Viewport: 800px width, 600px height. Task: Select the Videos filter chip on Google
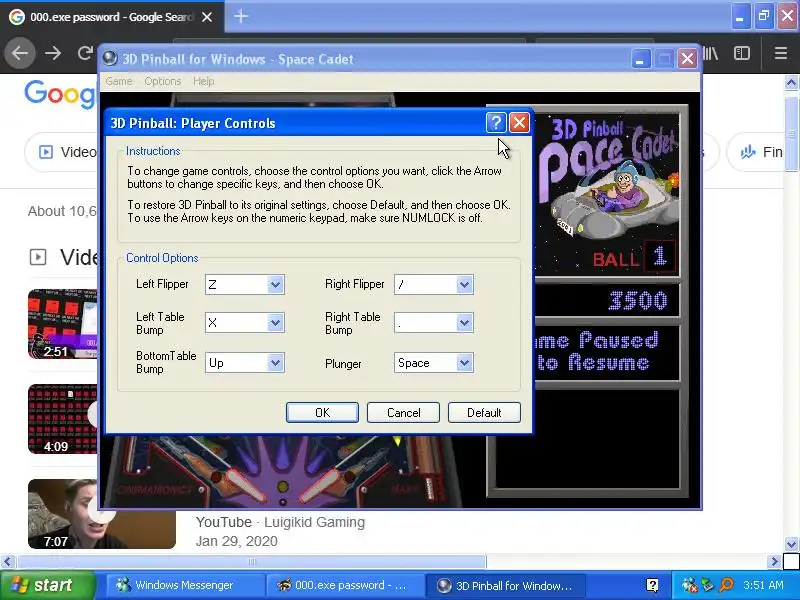(x=61, y=152)
